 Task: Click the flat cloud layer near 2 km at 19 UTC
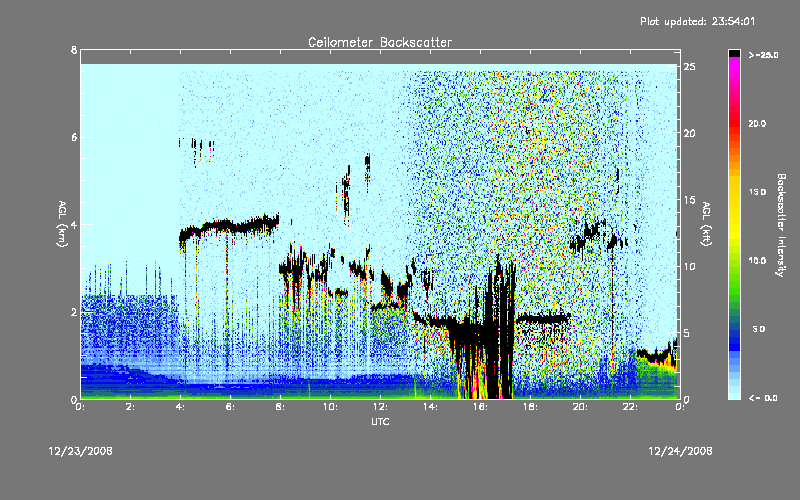543,319
